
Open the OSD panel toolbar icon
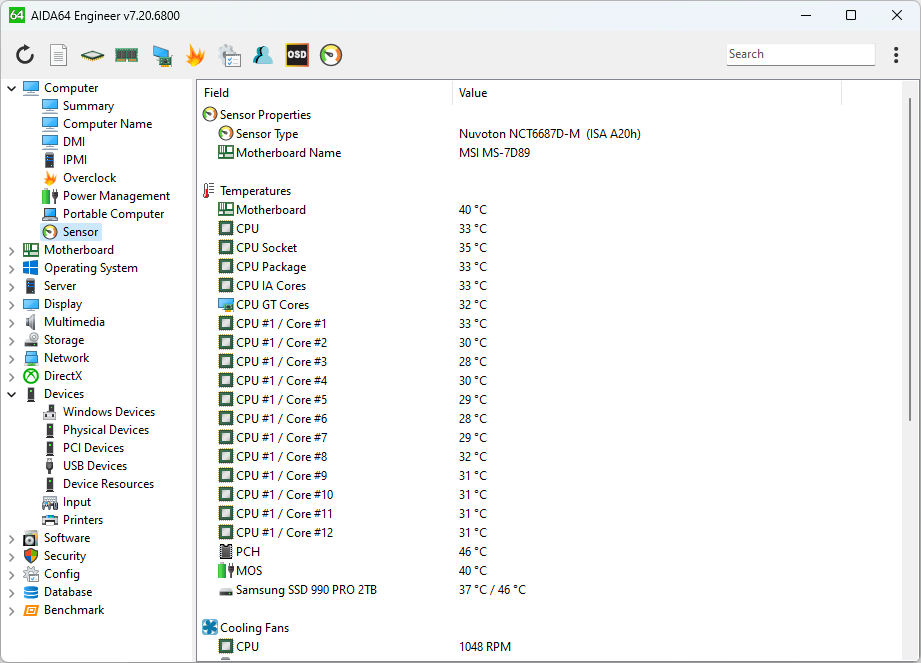[297, 55]
